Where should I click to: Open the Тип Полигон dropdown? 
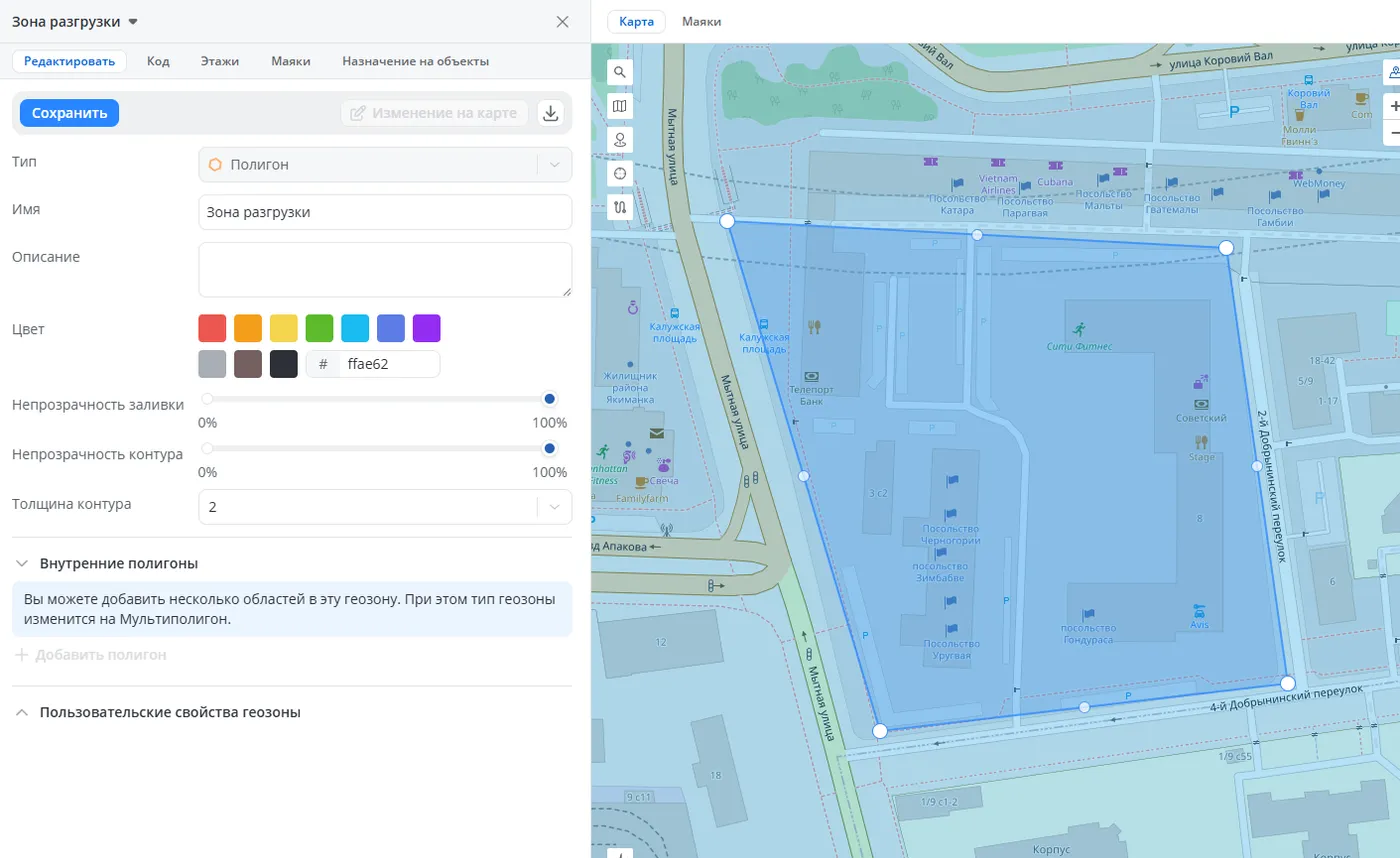(x=385, y=165)
